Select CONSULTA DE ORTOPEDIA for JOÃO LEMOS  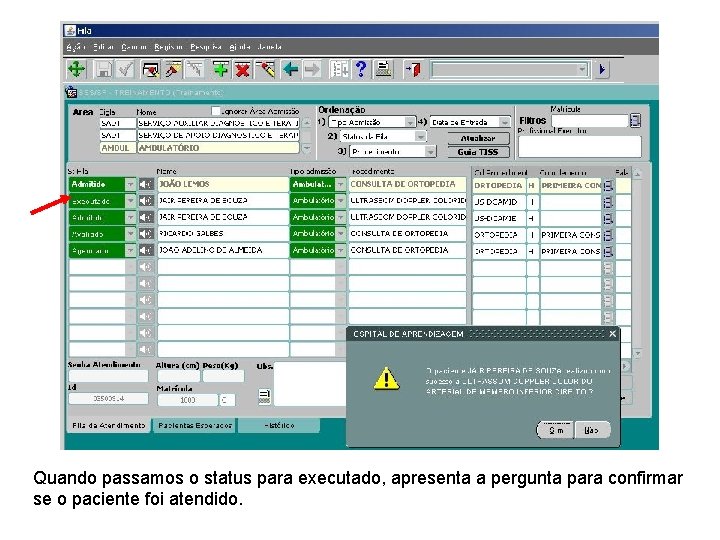pyautogui.click(x=407, y=185)
